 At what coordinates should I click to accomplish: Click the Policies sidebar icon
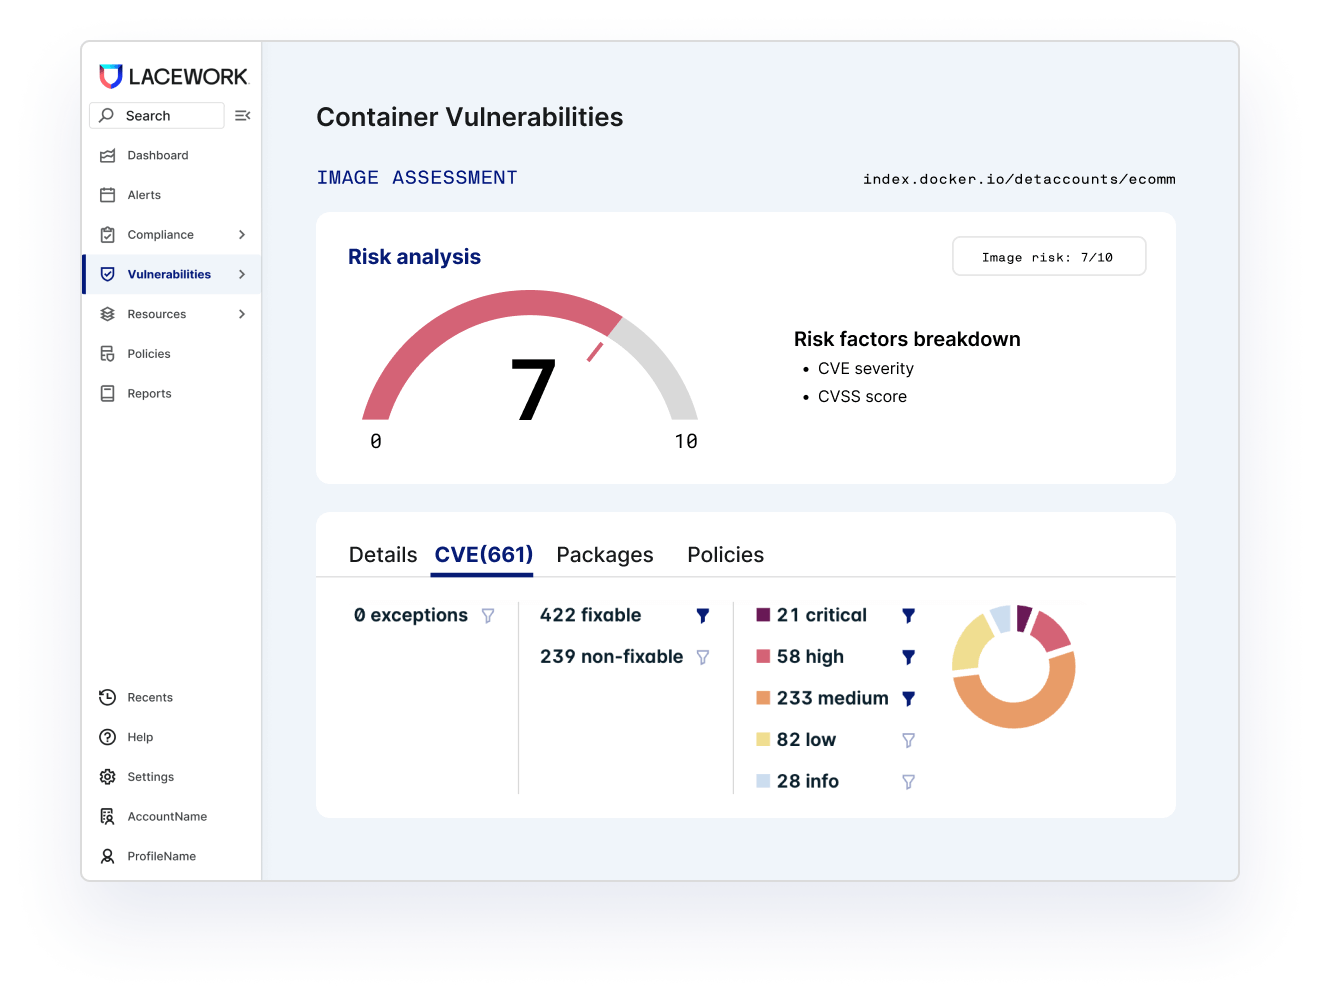(108, 354)
